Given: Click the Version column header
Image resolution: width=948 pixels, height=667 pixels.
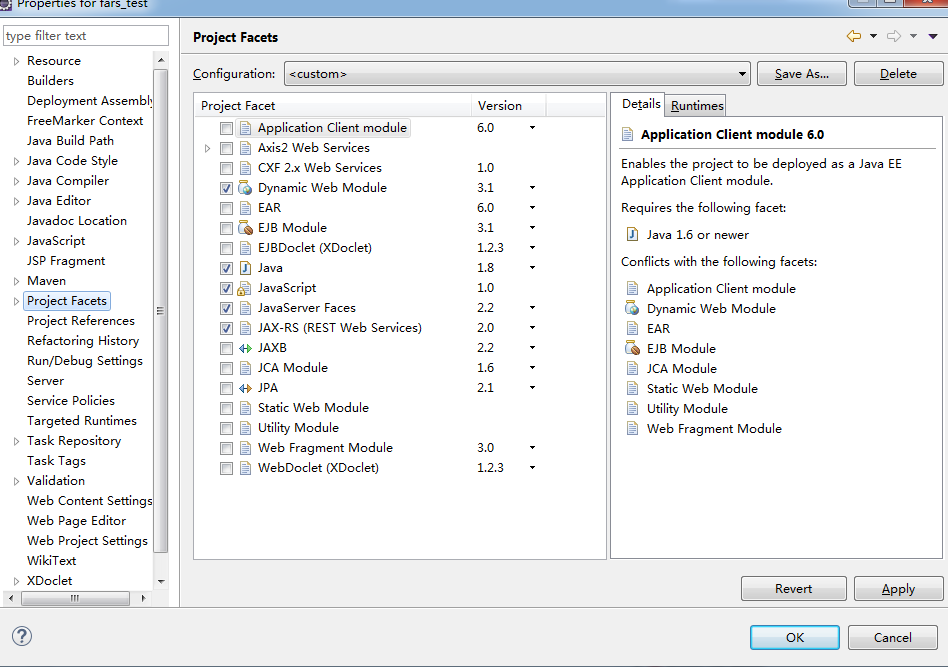Looking at the screenshot, I should pyautogui.click(x=508, y=105).
